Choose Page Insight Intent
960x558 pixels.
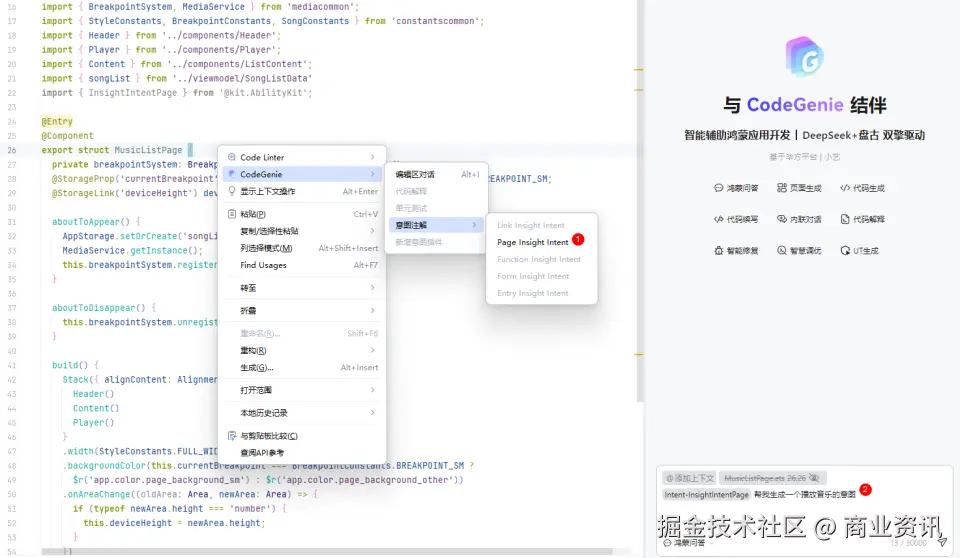click(533, 243)
